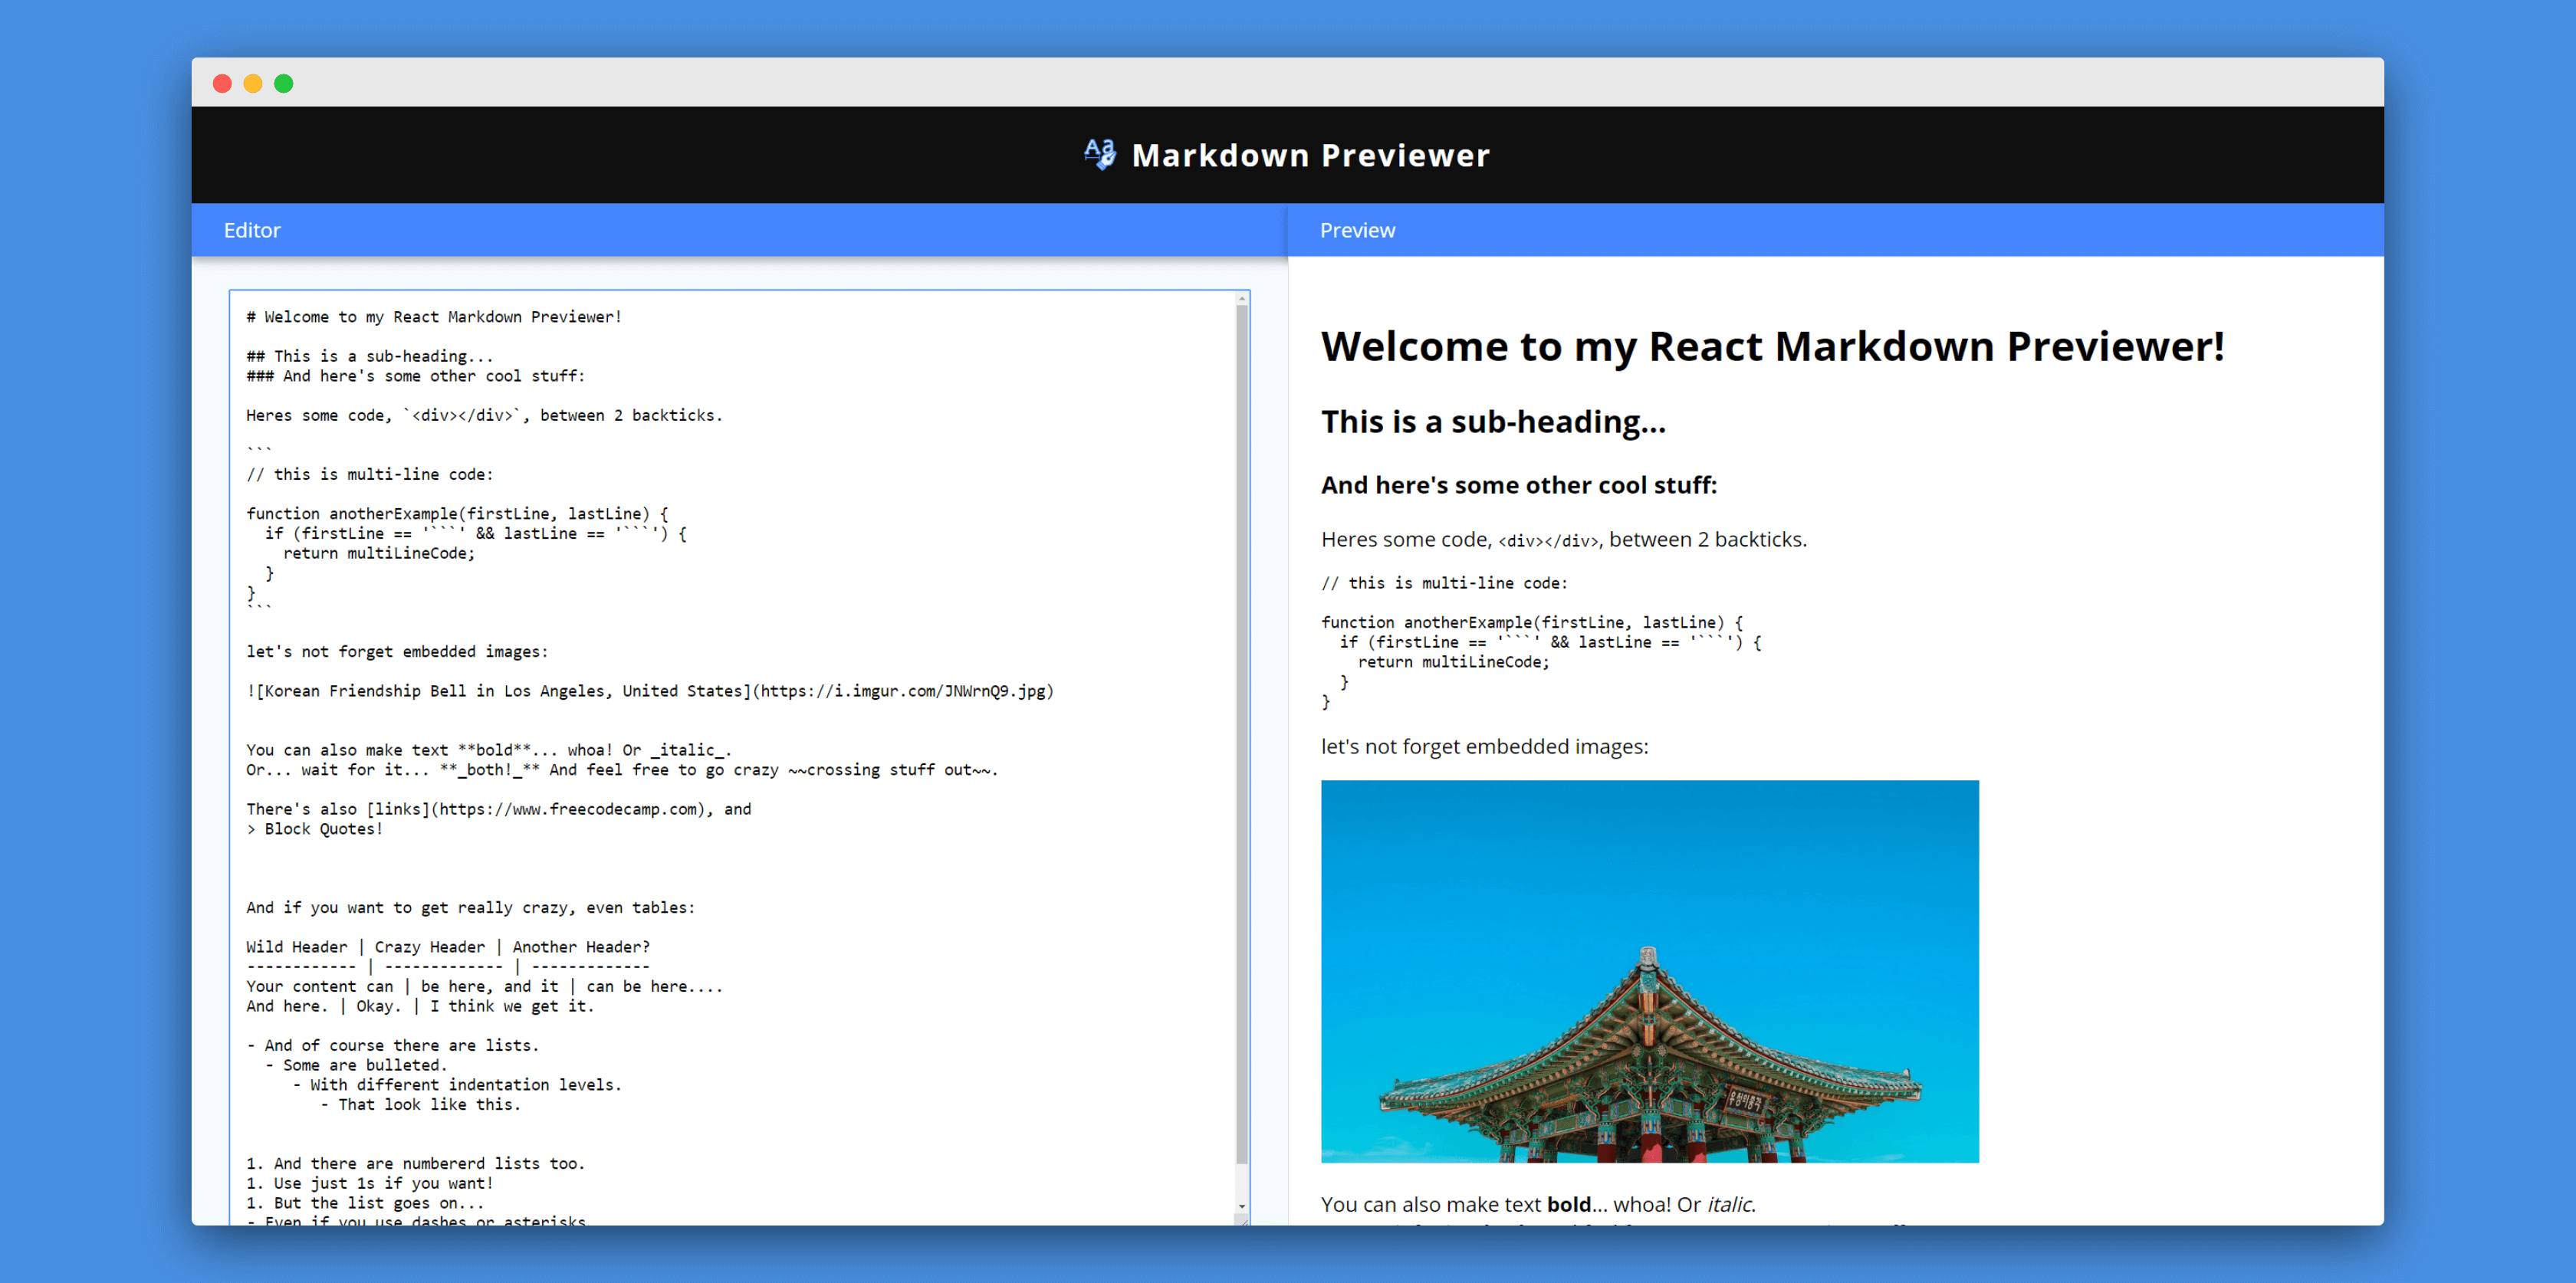
Task: Click 'And here. | Okay.' table row in editor
Action: click(420, 1006)
